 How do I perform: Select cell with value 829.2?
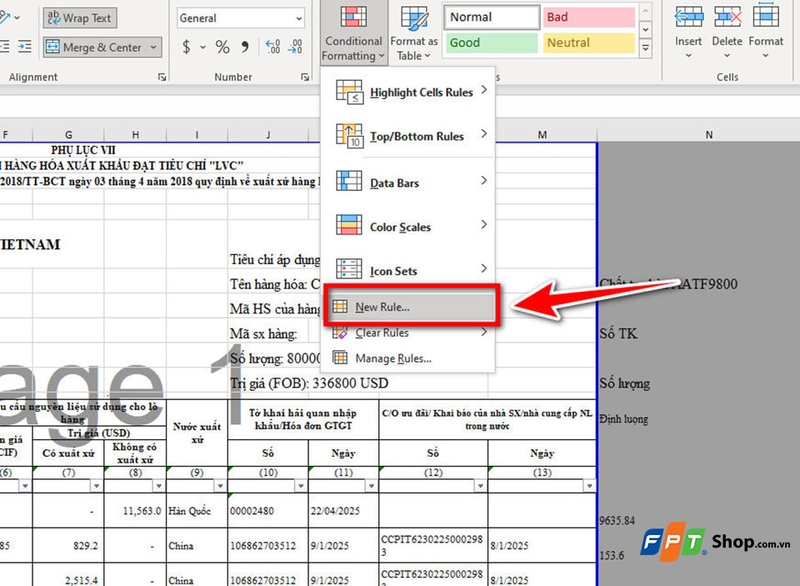(68, 545)
